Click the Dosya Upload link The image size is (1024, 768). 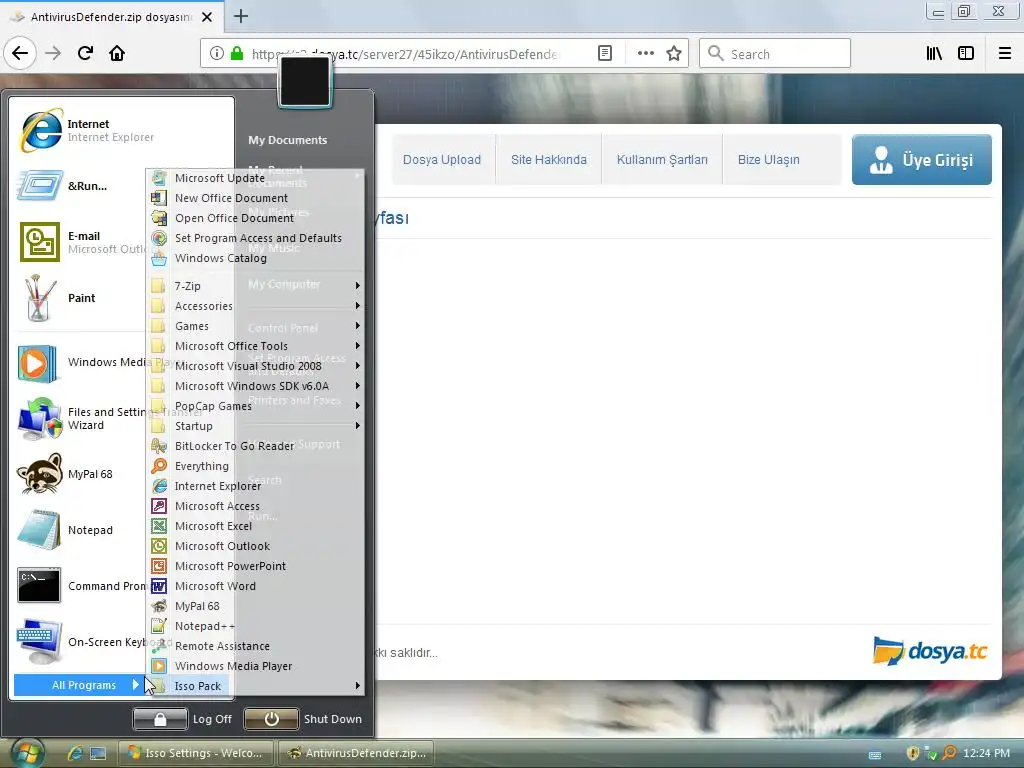[x=442, y=160]
